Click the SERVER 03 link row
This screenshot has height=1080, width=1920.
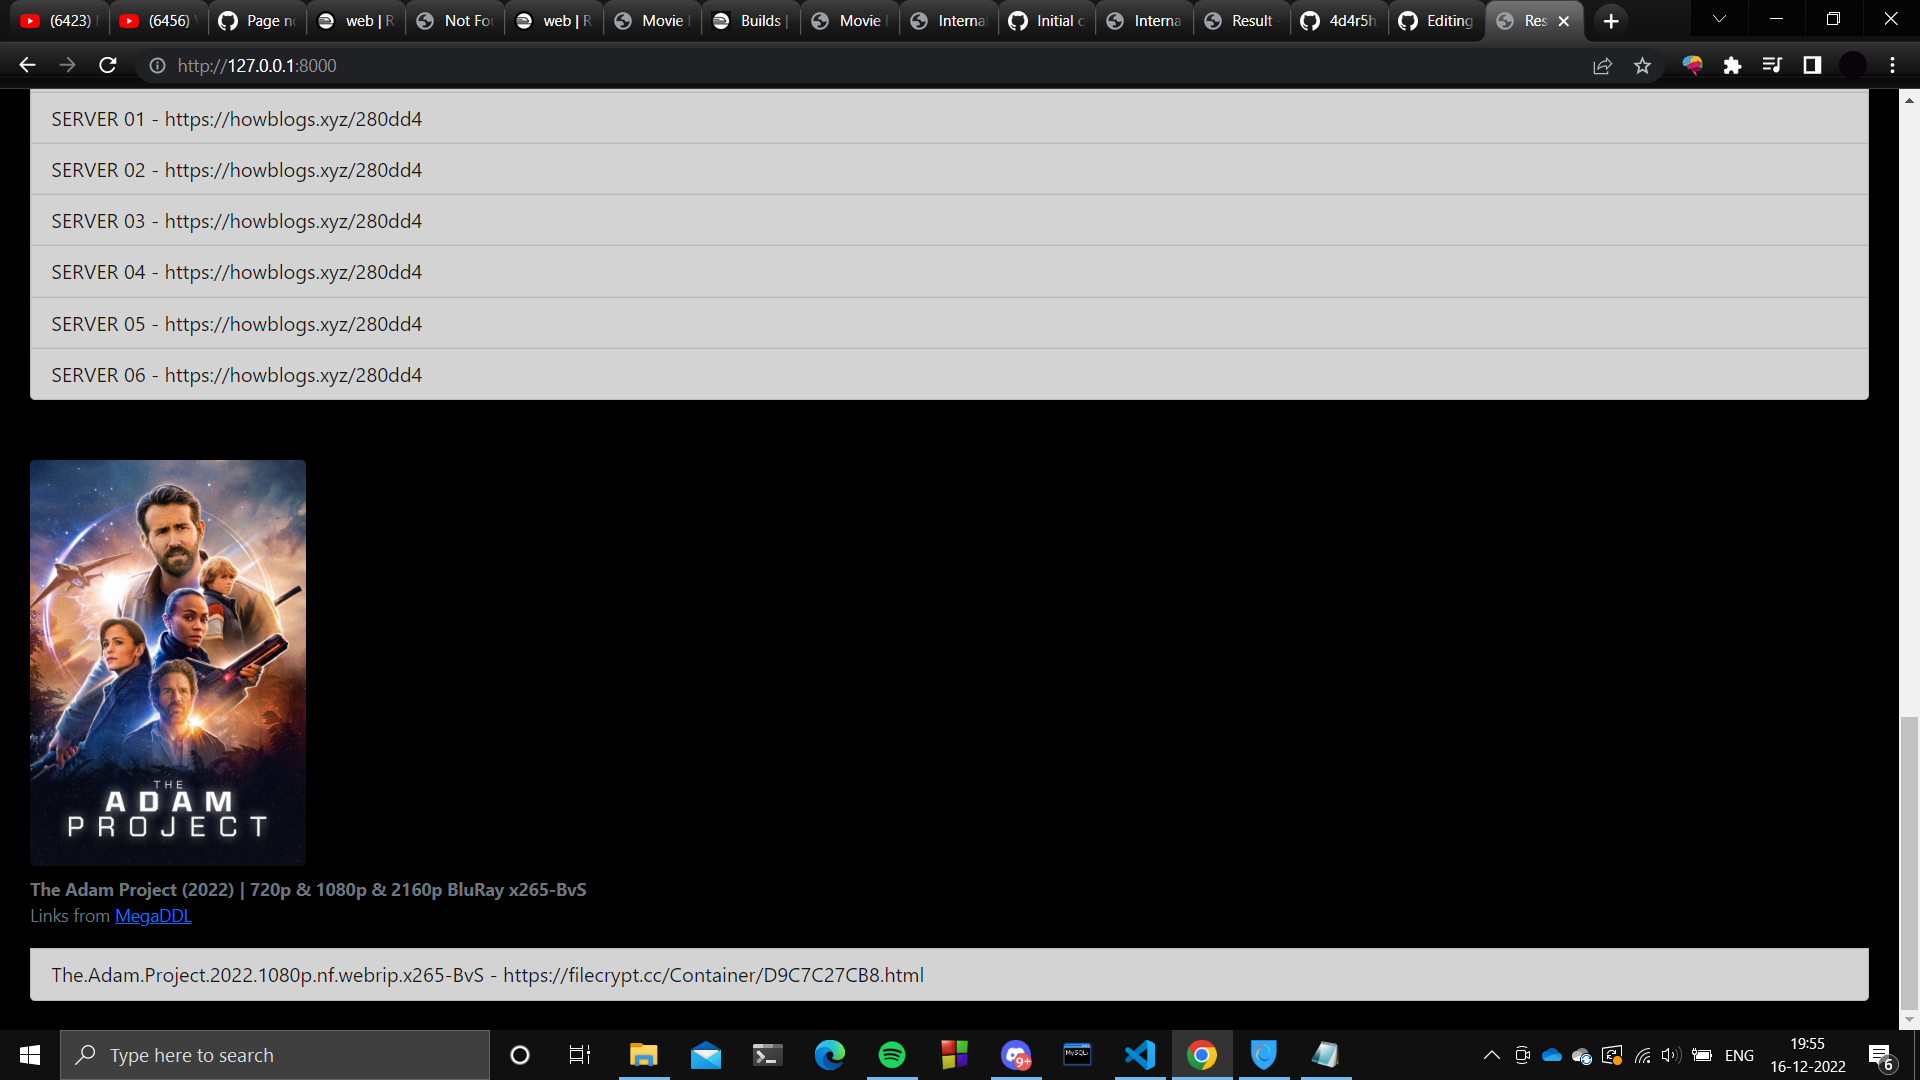[x=236, y=221]
